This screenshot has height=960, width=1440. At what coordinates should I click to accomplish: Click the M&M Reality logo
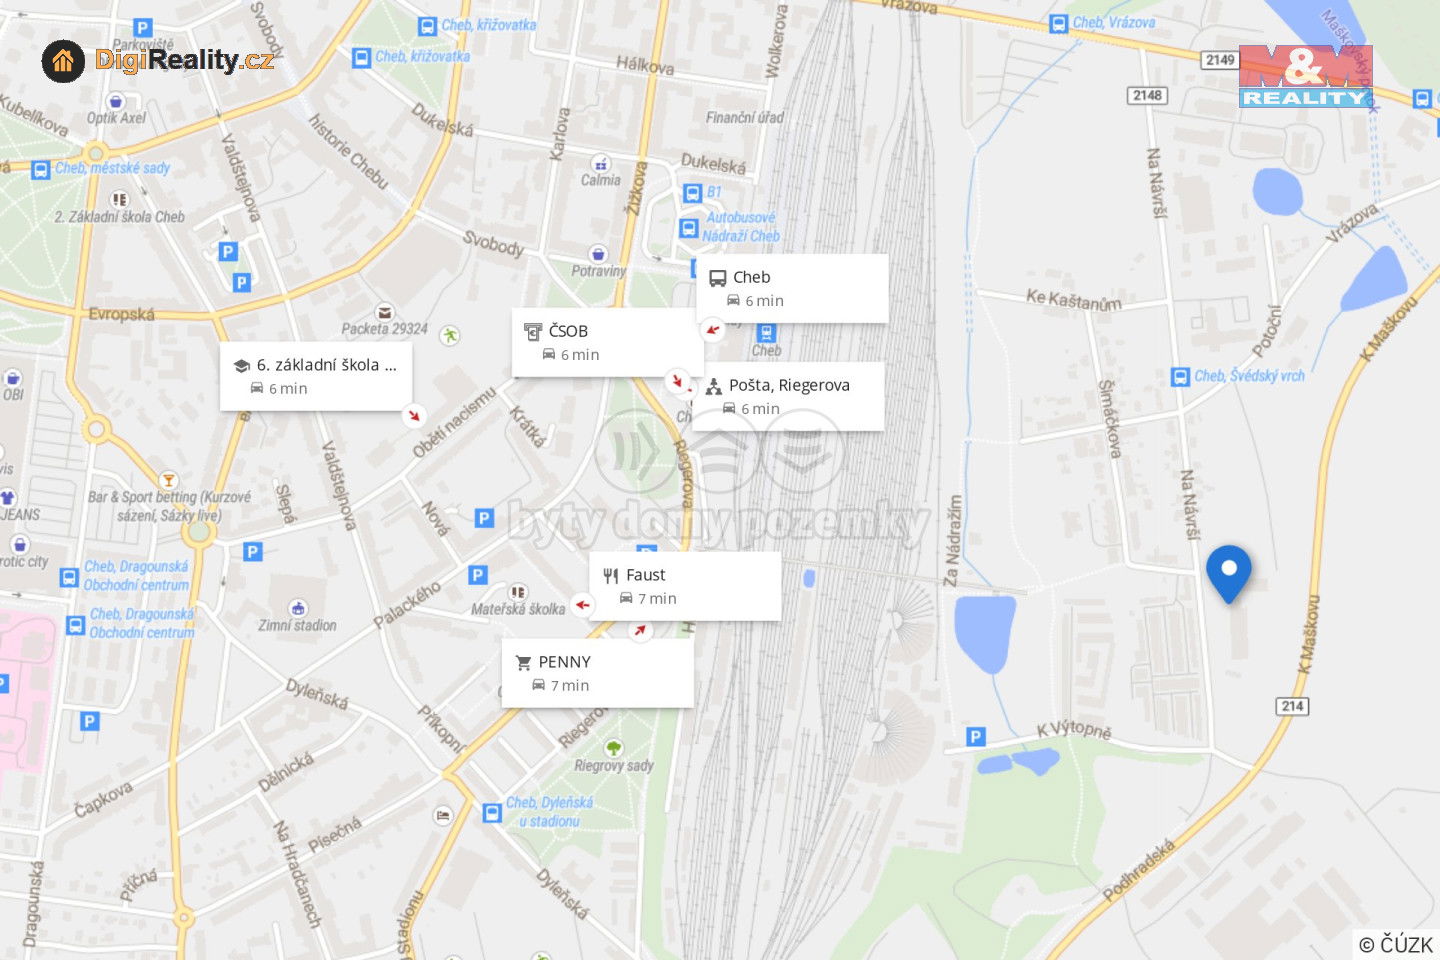pos(1305,76)
